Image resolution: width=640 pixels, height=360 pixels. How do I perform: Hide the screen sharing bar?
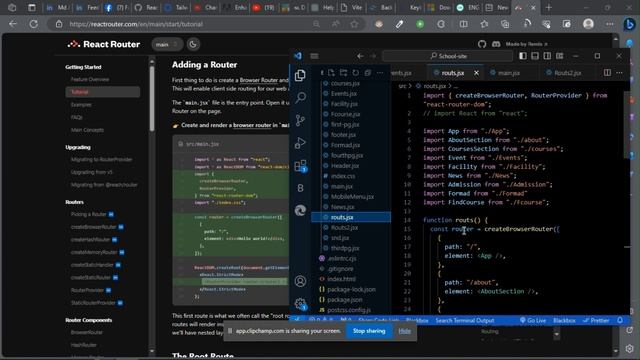tap(404, 331)
